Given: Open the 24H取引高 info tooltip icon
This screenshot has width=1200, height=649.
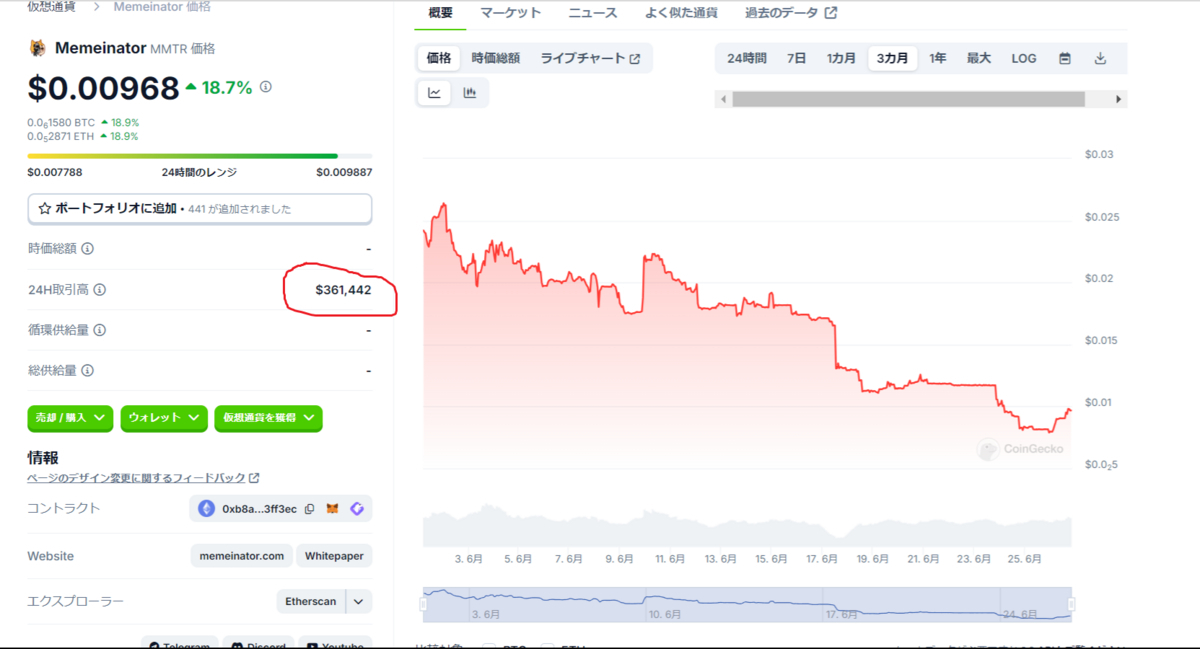Looking at the screenshot, I should click(99, 290).
